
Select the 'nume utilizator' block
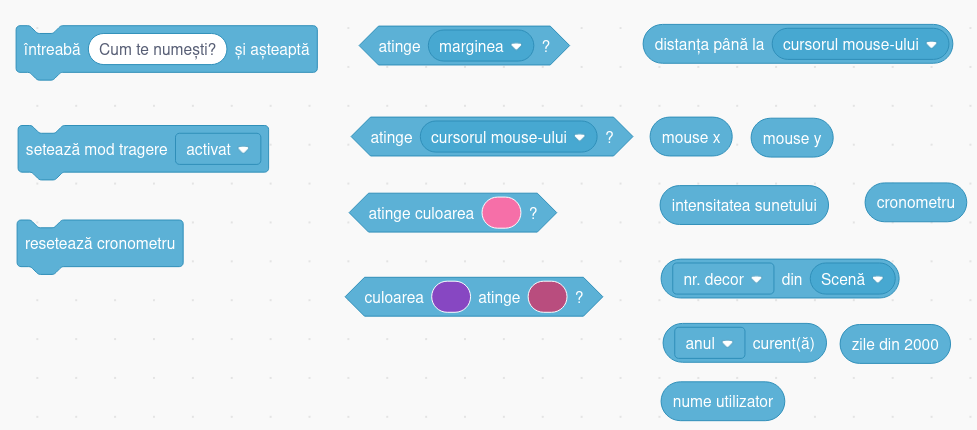pyautogui.click(x=722, y=401)
